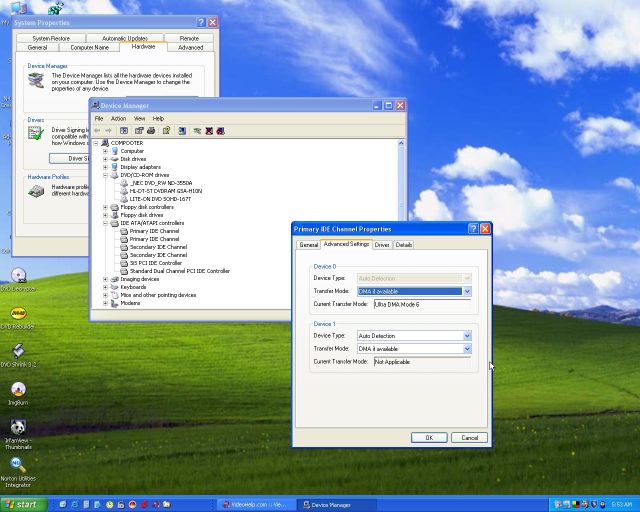Open the DVD Shrink 3.2 desktop icon
This screenshot has height=512, width=640.
18,356
